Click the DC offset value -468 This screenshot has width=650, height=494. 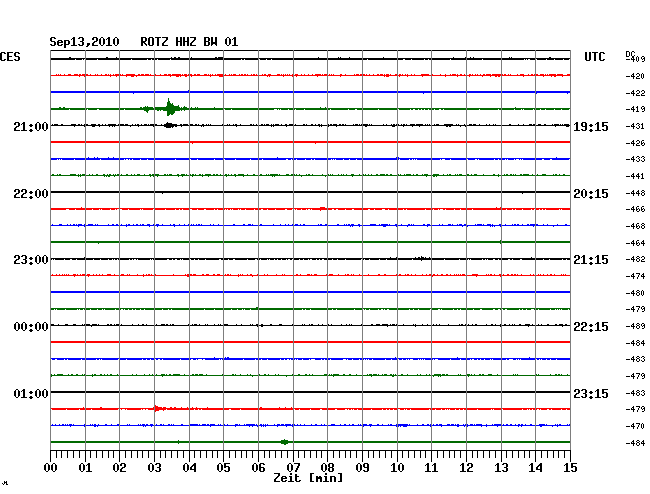tap(635, 226)
